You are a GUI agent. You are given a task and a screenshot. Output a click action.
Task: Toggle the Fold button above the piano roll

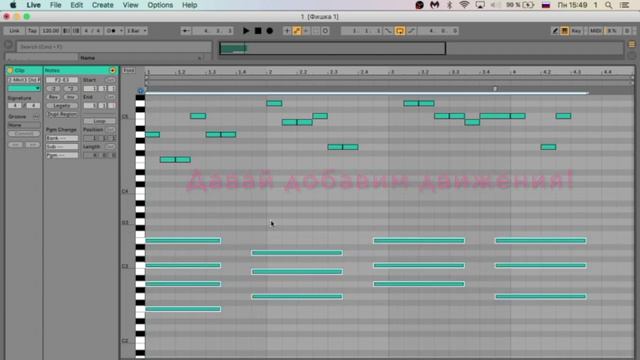click(129, 71)
